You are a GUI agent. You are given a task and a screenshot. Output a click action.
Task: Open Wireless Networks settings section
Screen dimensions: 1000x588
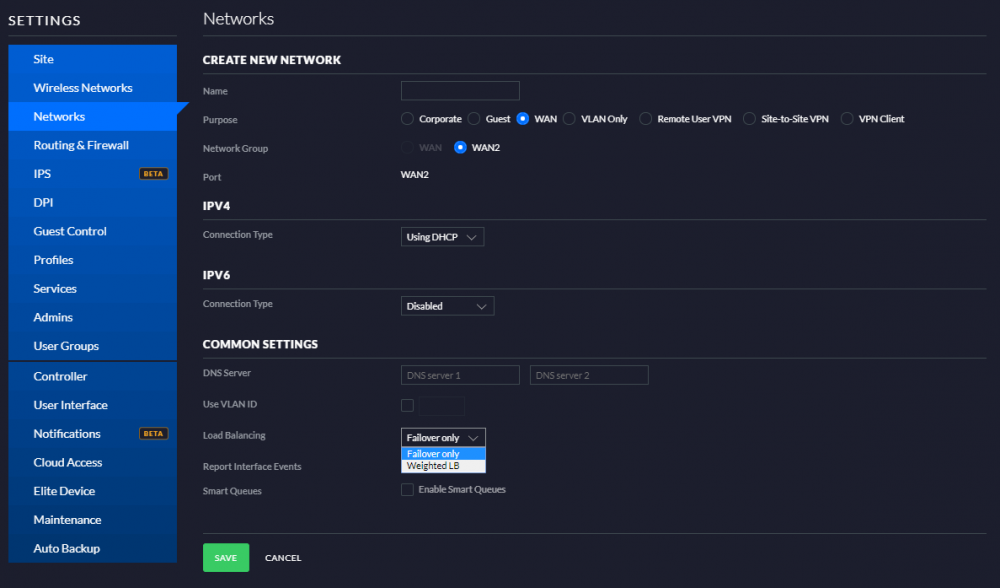click(83, 88)
